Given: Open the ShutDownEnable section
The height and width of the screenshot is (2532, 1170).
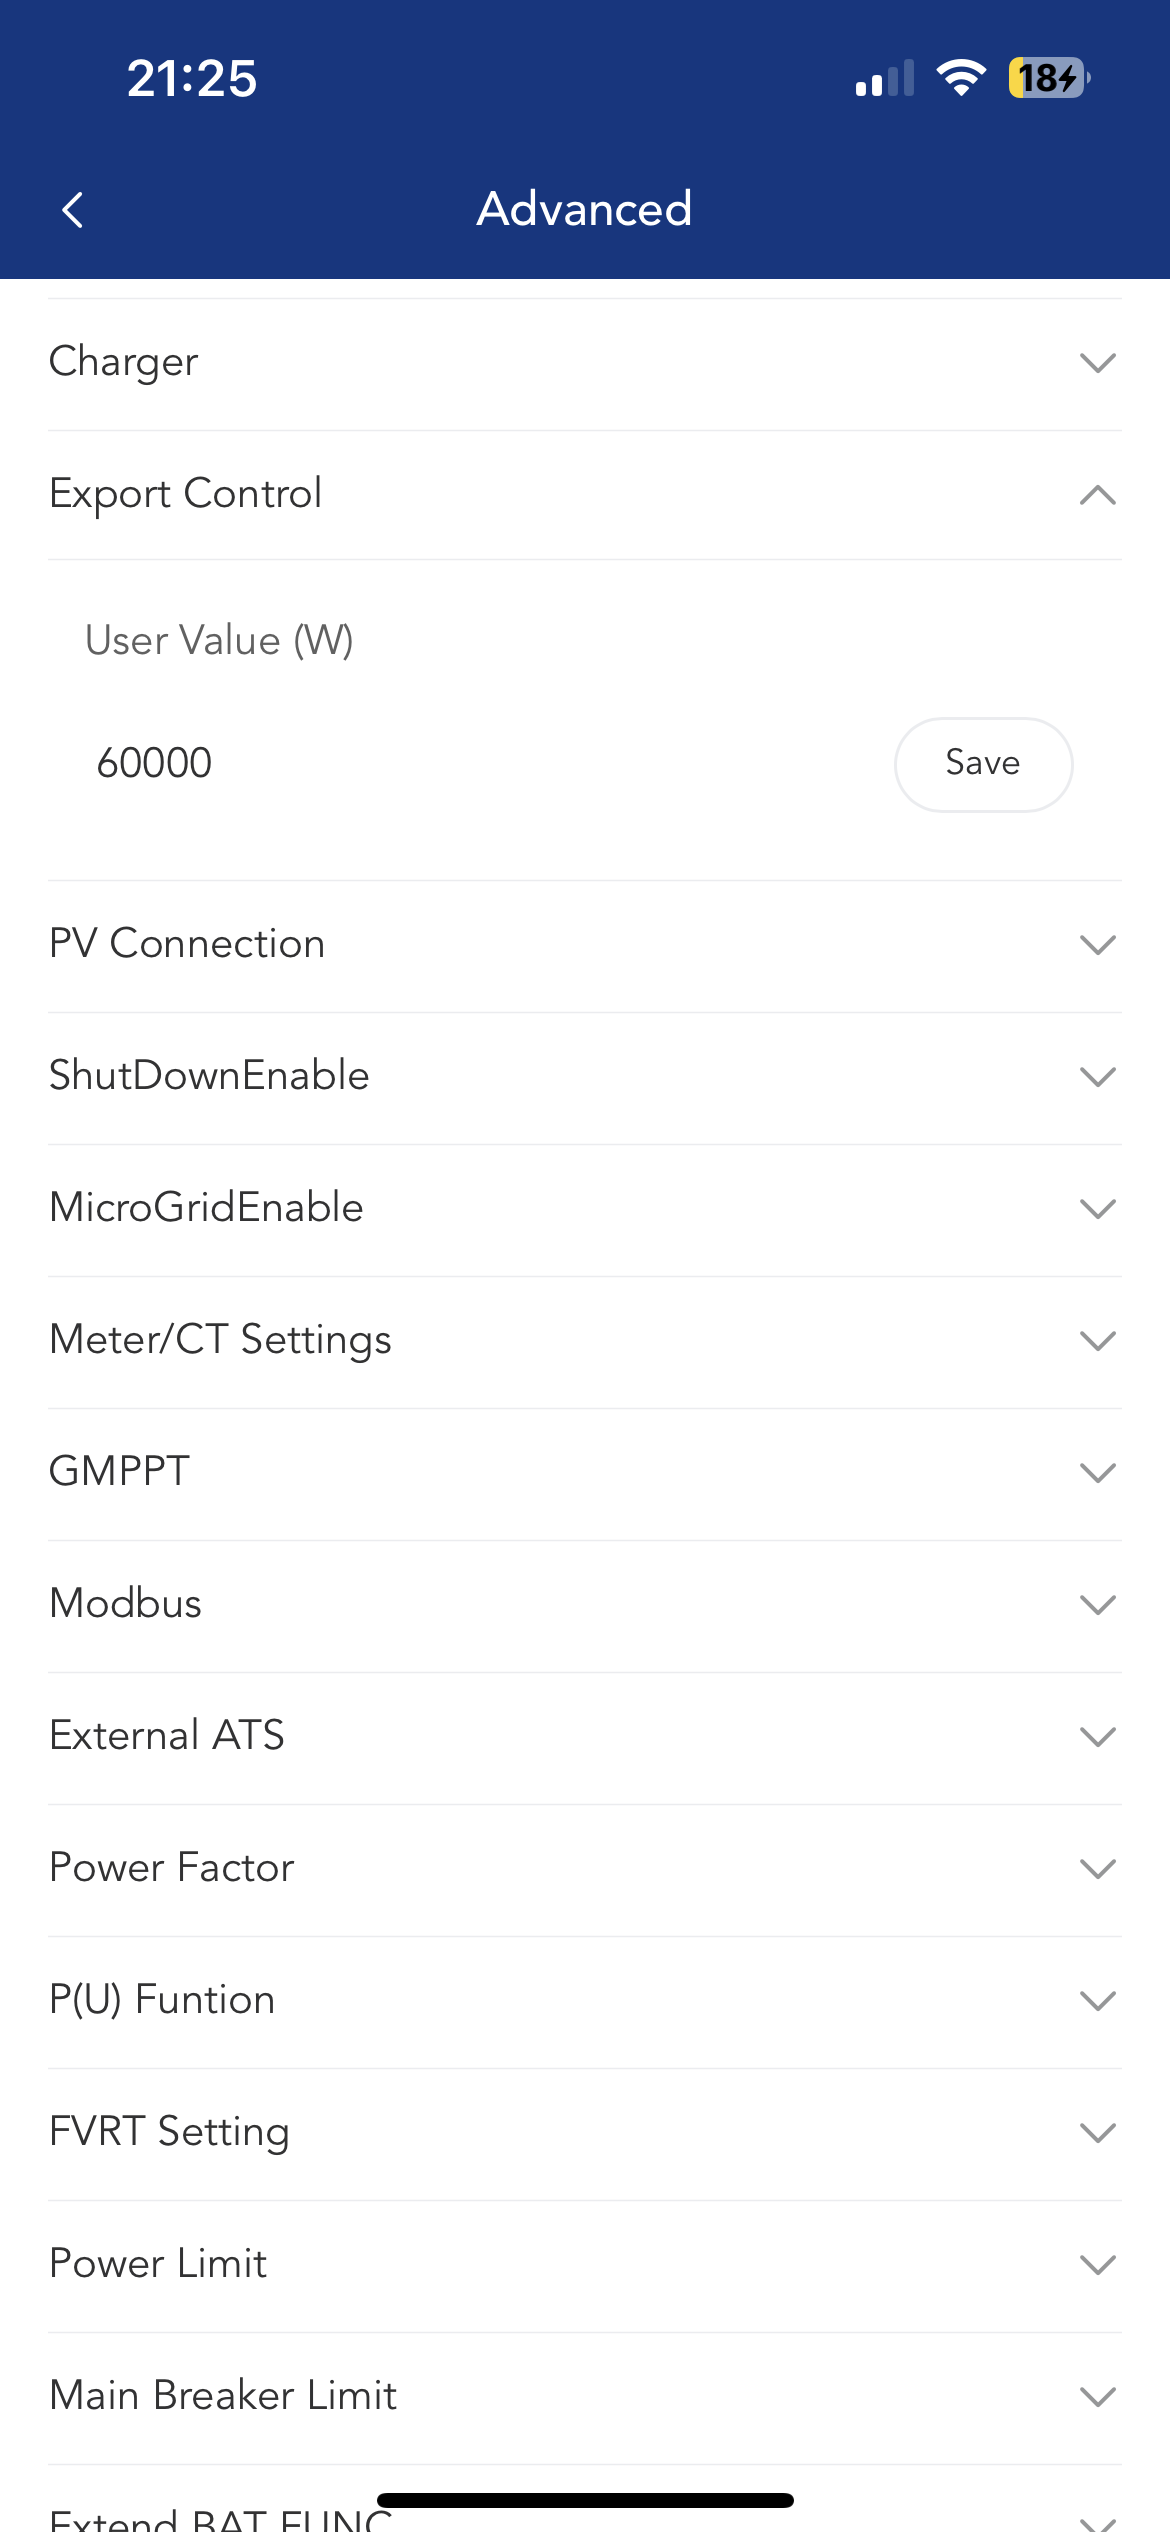Looking at the screenshot, I should pyautogui.click(x=1097, y=1077).
